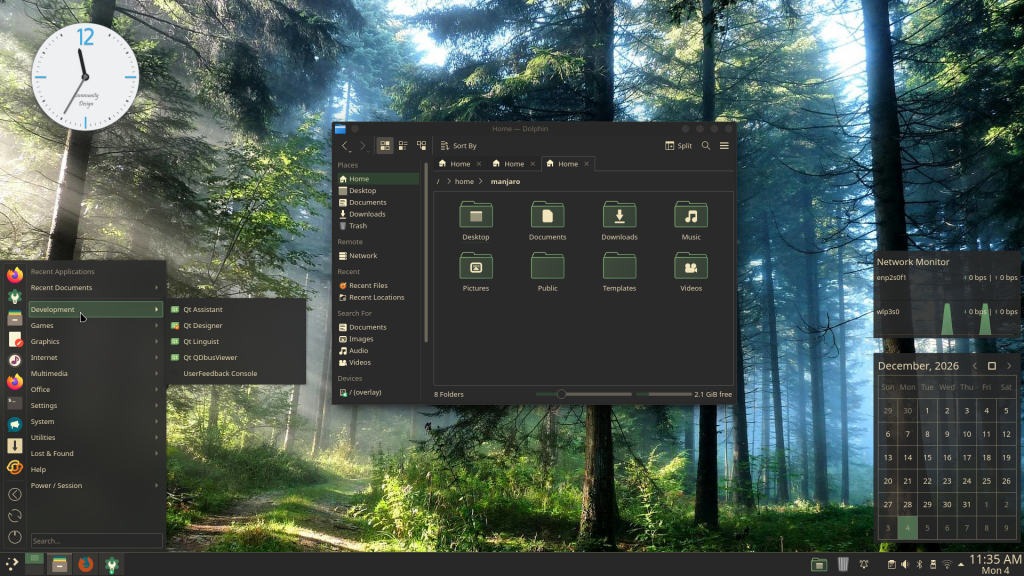This screenshot has width=1024, height=576.
Task: Select the first Home tab in Dolphin
Action: click(x=454, y=163)
